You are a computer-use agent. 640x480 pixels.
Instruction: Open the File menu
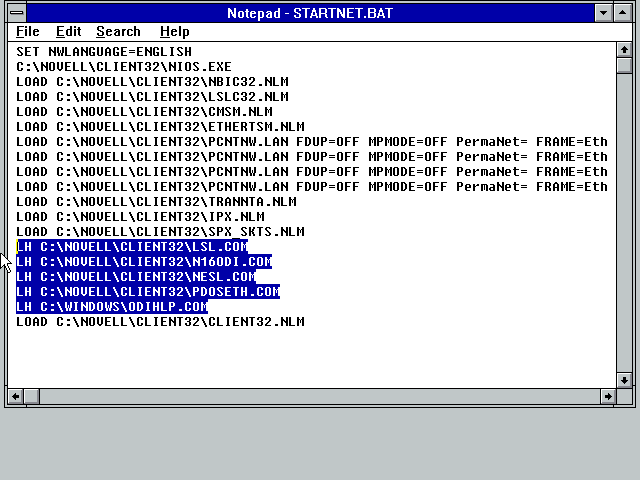point(28,31)
